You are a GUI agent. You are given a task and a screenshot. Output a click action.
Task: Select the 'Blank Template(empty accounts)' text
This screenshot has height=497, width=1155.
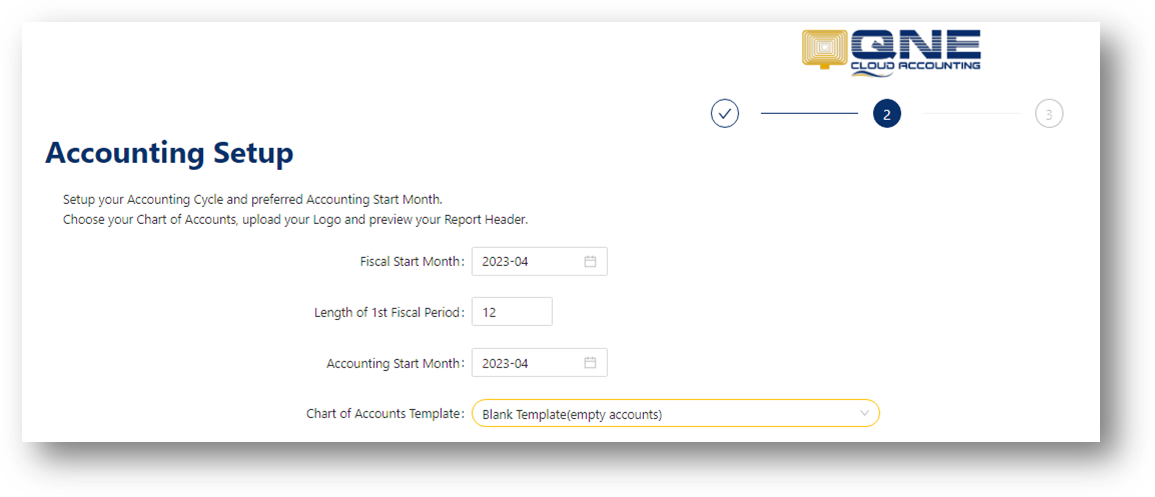click(x=572, y=415)
